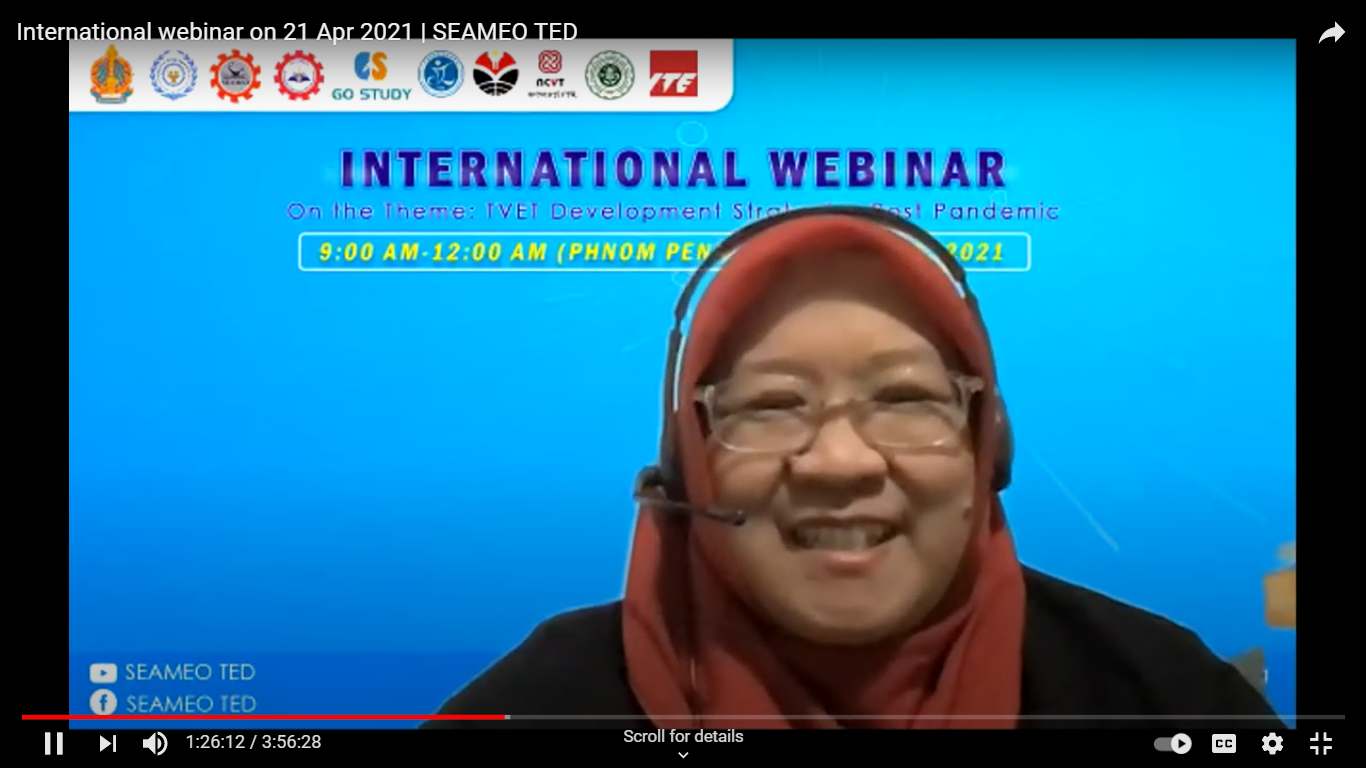
Task: Click Scroll for details text
Action: 683,736
